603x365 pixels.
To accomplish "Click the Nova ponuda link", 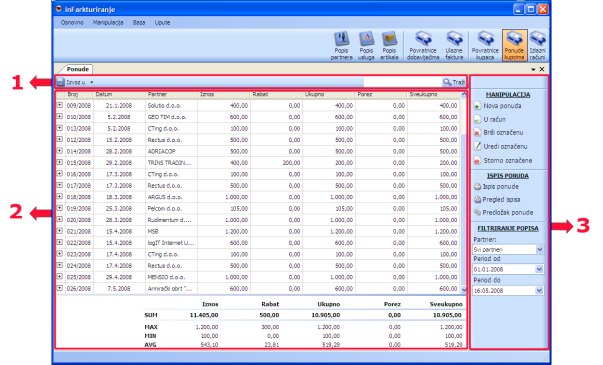I will tap(502, 106).
